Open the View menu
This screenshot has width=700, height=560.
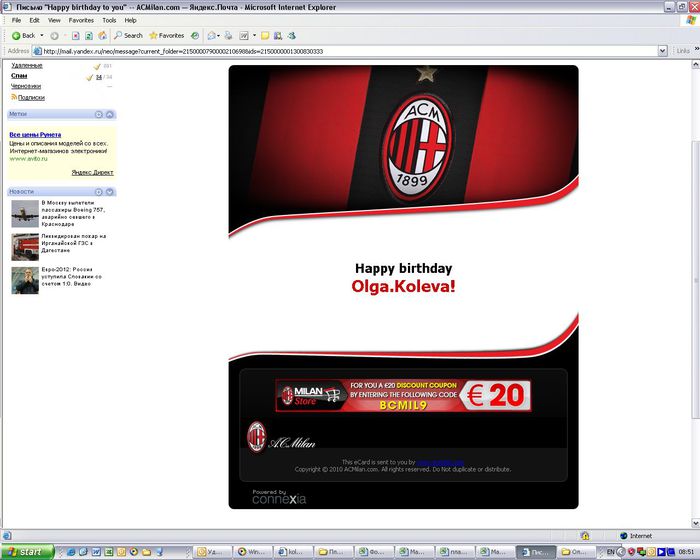click(x=54, y=21)
